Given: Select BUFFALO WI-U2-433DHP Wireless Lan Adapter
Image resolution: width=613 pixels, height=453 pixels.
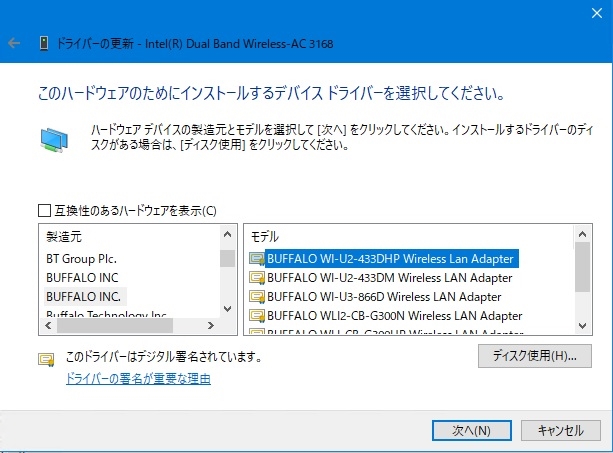Looking at the screenshot, I should (392, 259).
